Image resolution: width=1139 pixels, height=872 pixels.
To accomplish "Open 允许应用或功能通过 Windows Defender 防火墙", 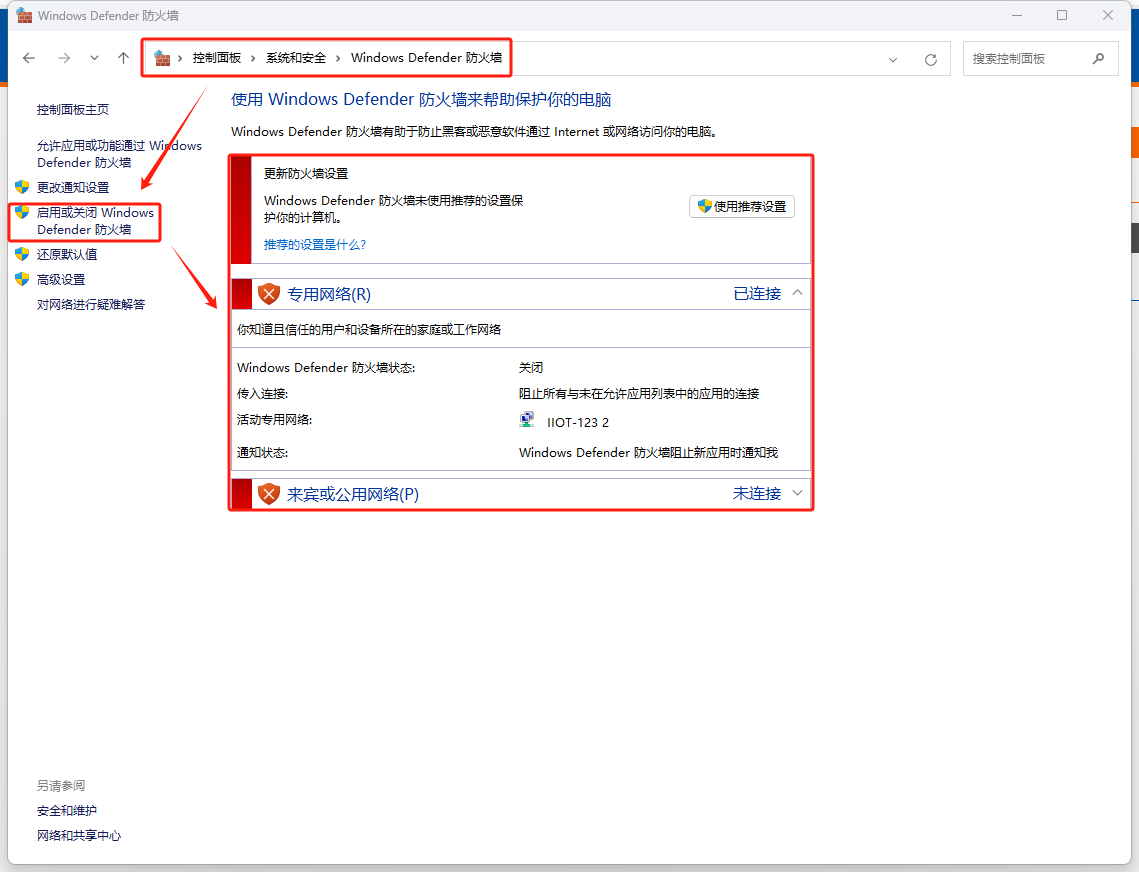I will tap(119, 154).
